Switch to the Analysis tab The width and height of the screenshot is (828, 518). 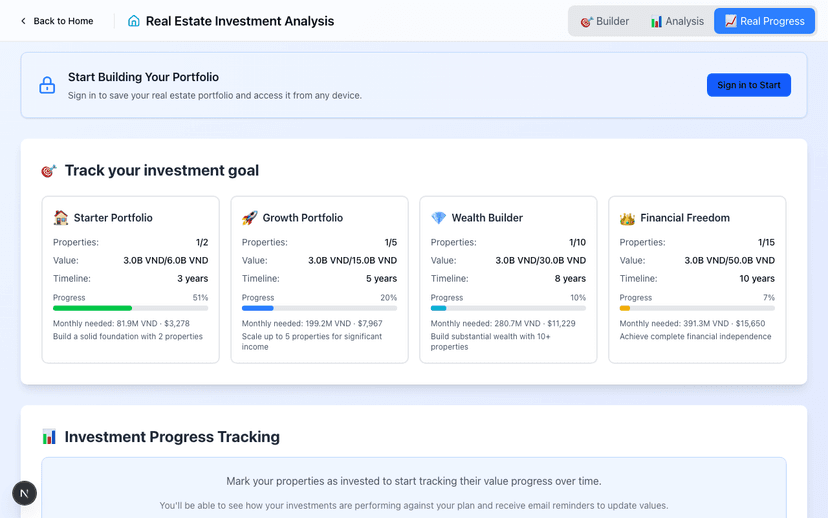pos(677,21)
